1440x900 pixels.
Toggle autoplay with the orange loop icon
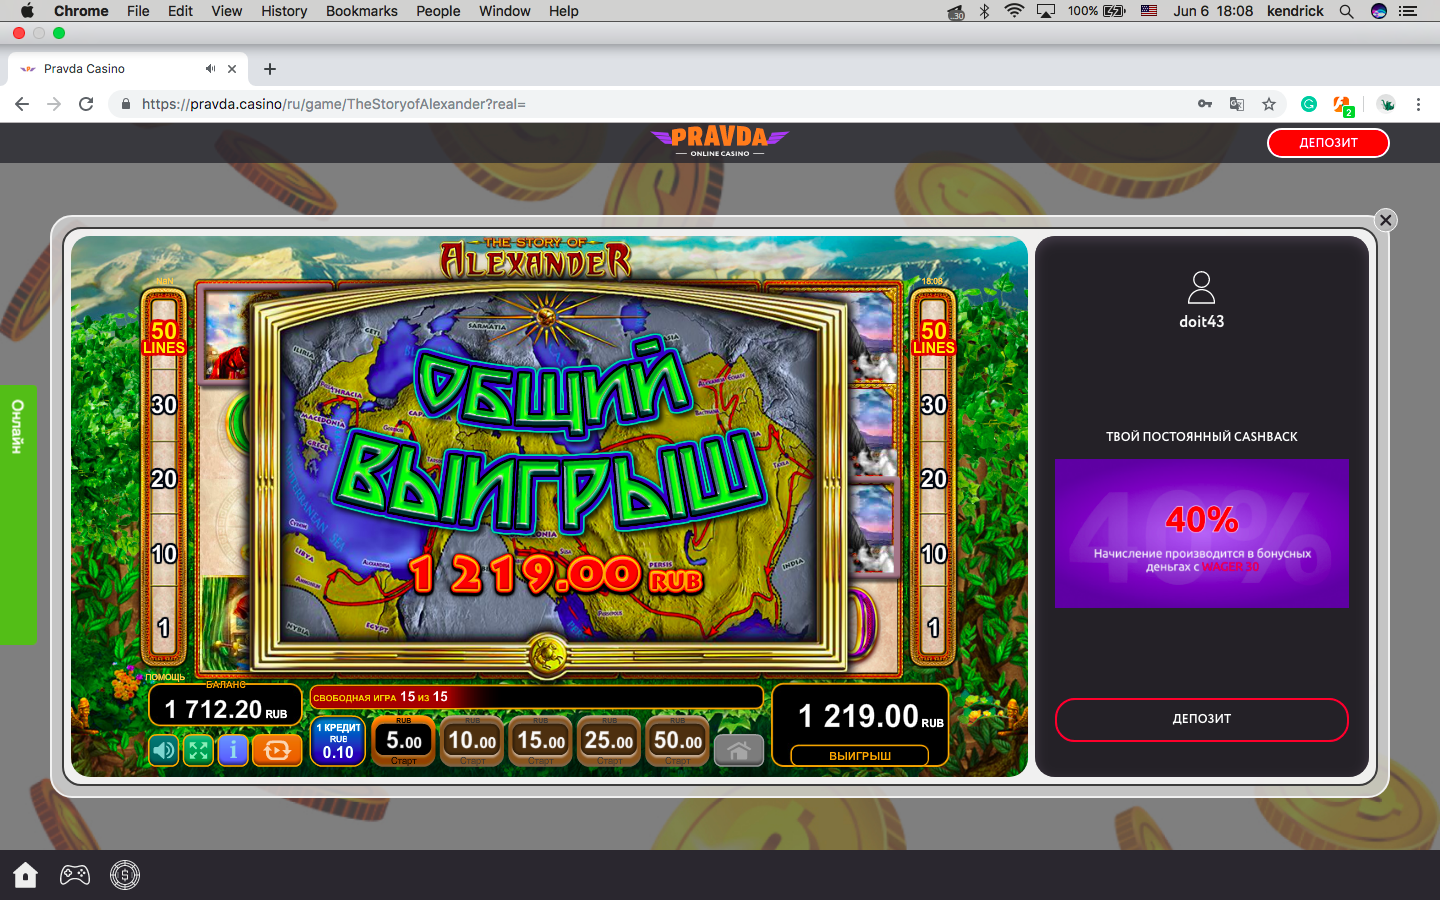click(277, 750)
